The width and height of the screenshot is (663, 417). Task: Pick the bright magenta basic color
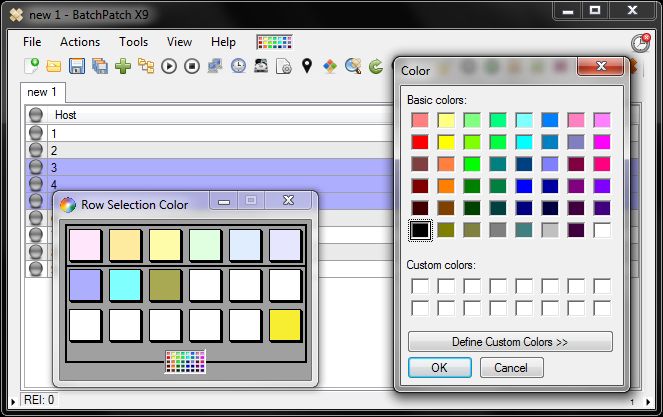[602, 142]
